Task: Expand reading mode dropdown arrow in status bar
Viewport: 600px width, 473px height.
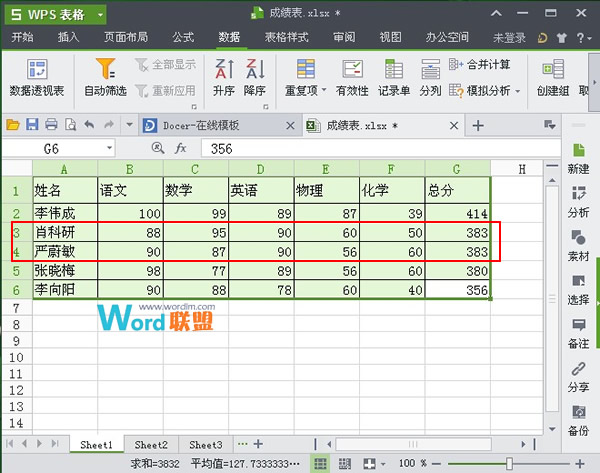Action: (383, 465)
